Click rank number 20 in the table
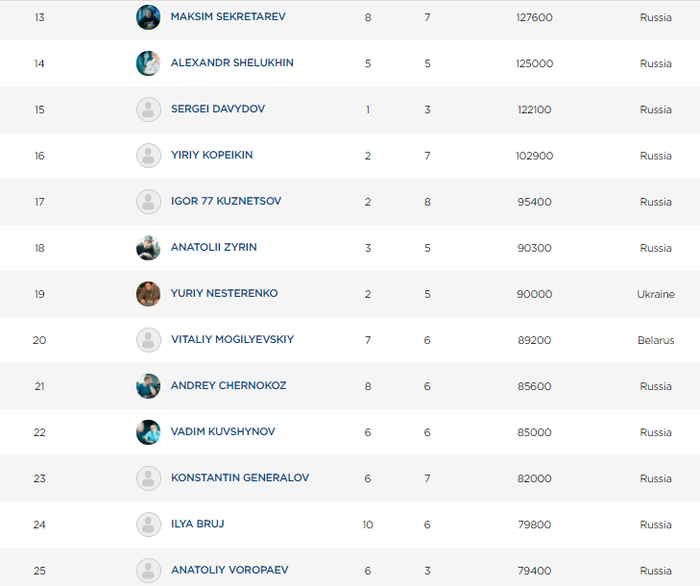The height and width of the screenshot is (586, 700). pyautogui.click(x=39, y=340)
